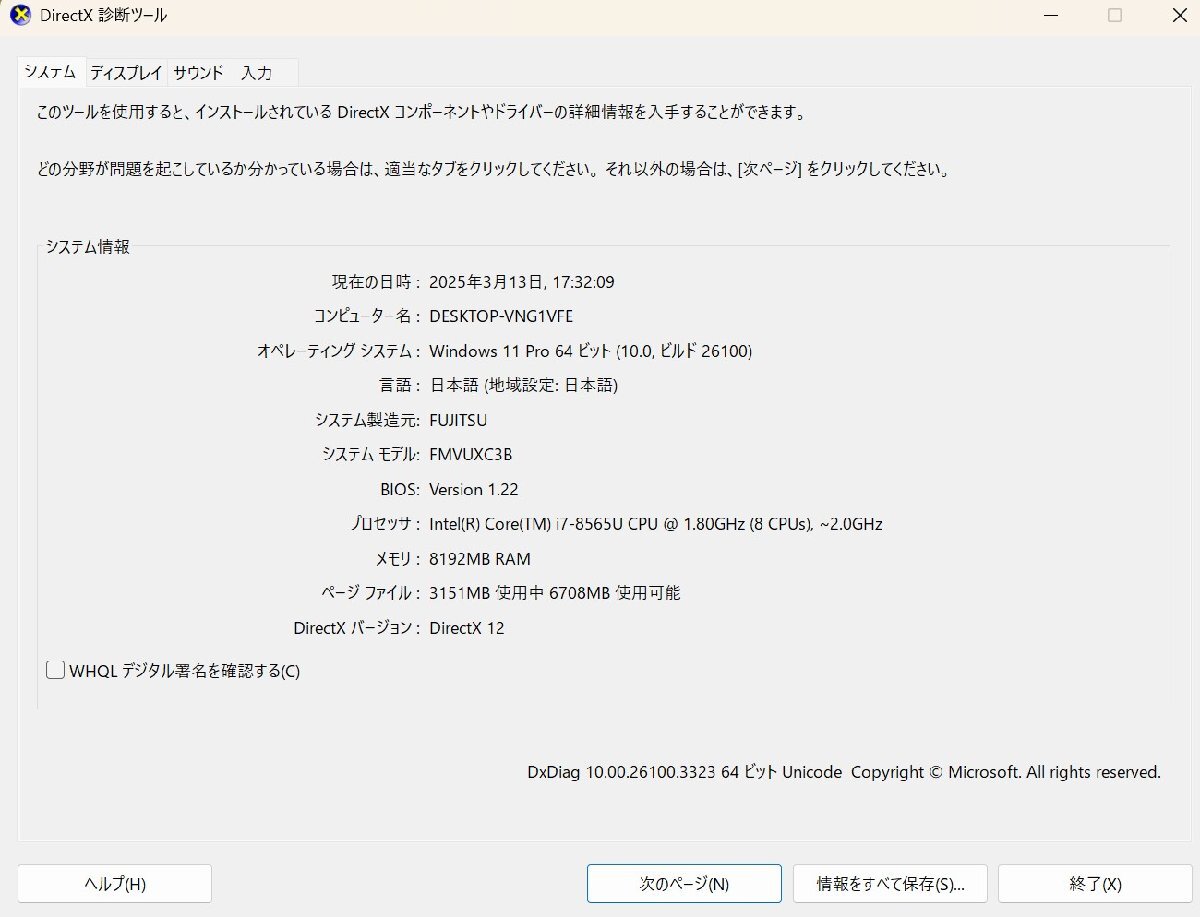Click the ヘルプ(H) button
This screenshot has height=917, width=1200.
113,883
